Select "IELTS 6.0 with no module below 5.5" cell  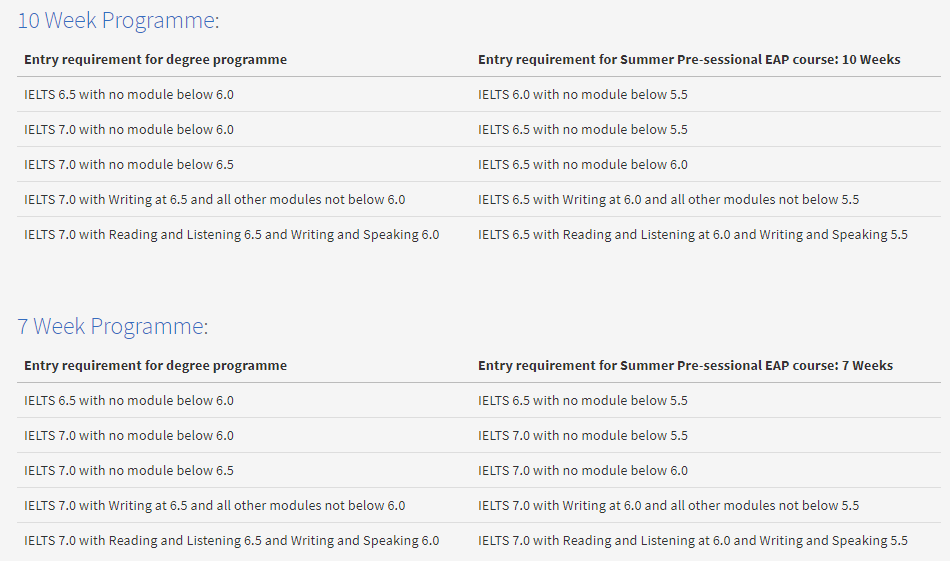[x=583, y=95]
